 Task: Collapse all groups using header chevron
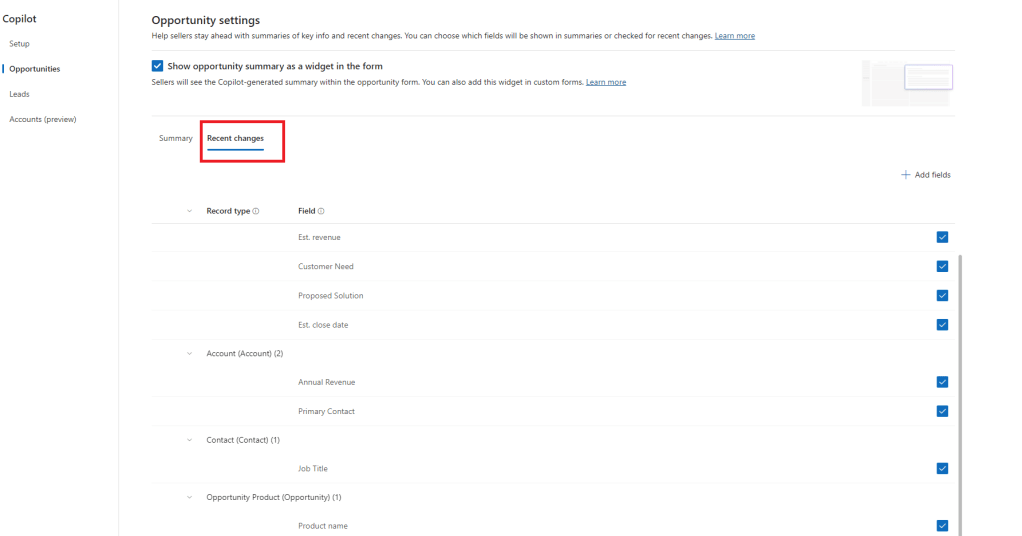tap(190, 211)
